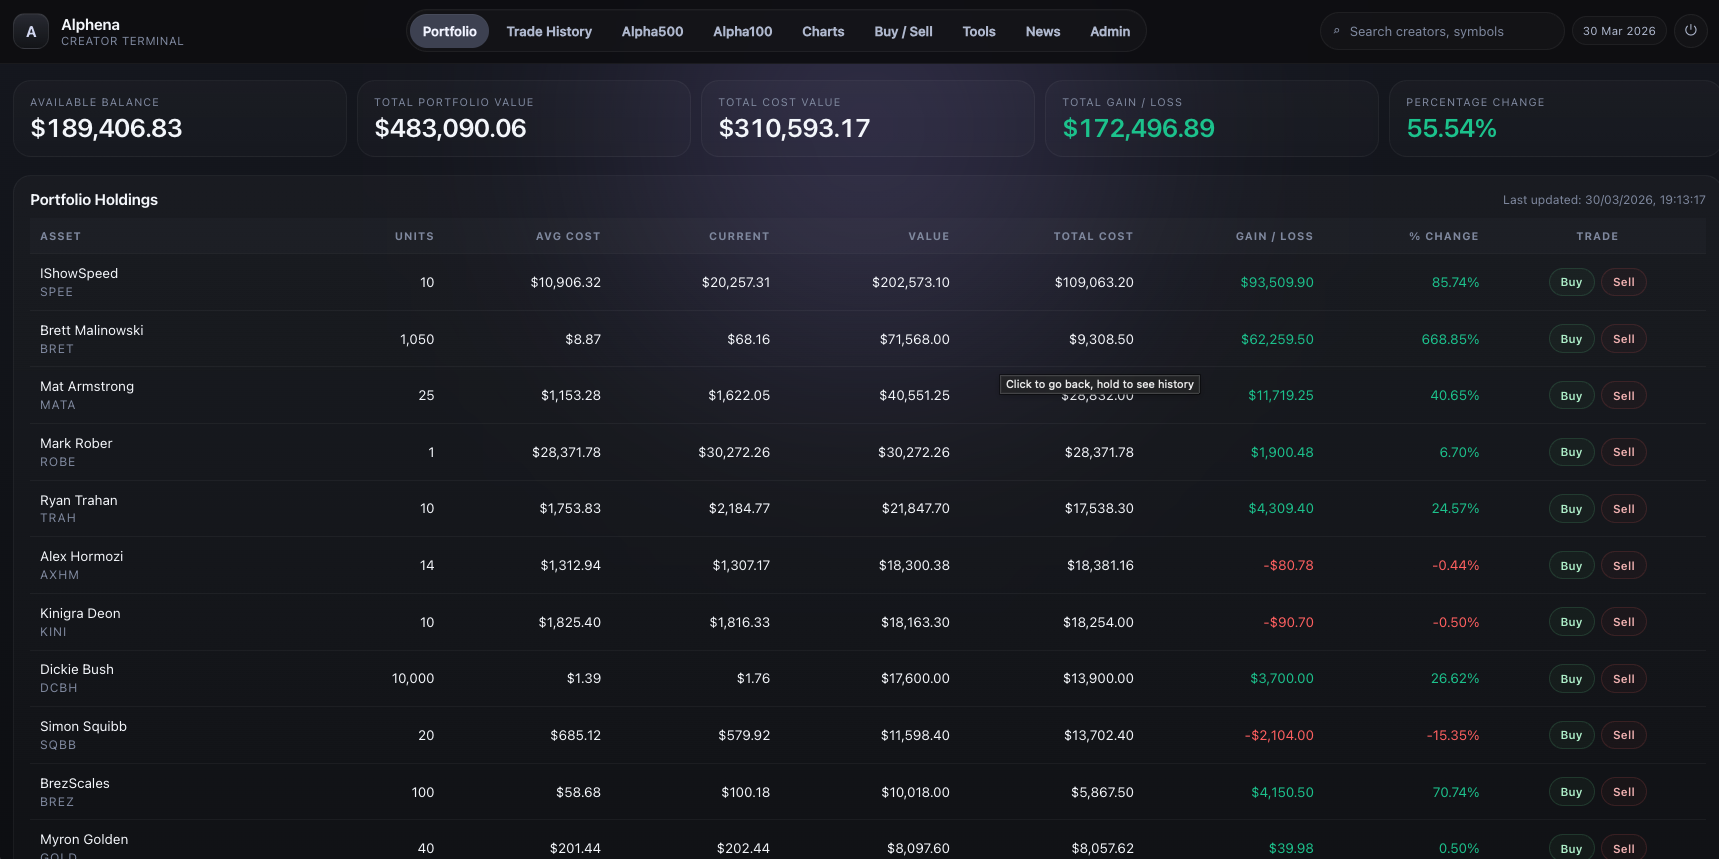Open the Portfolio tab
The height and width of the screenshot is (859, 1719).
click(x=450, y=32)
